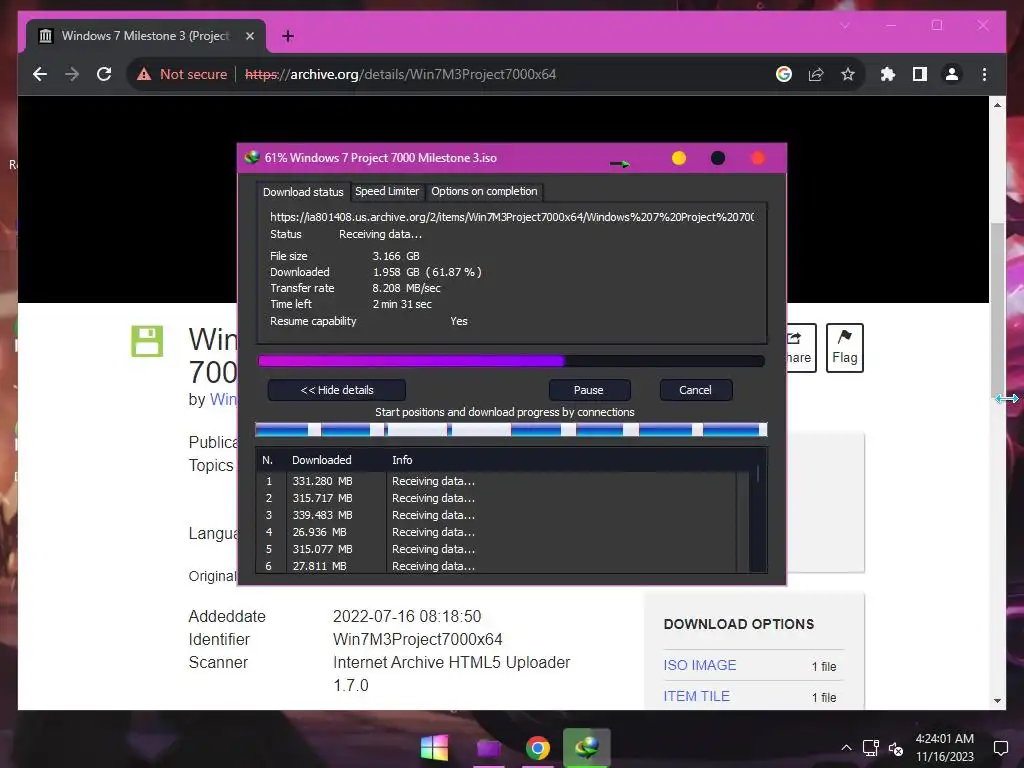
Task: Click the muted volume icon in tray
Action: pyautogui.click(x=896, y=749)
